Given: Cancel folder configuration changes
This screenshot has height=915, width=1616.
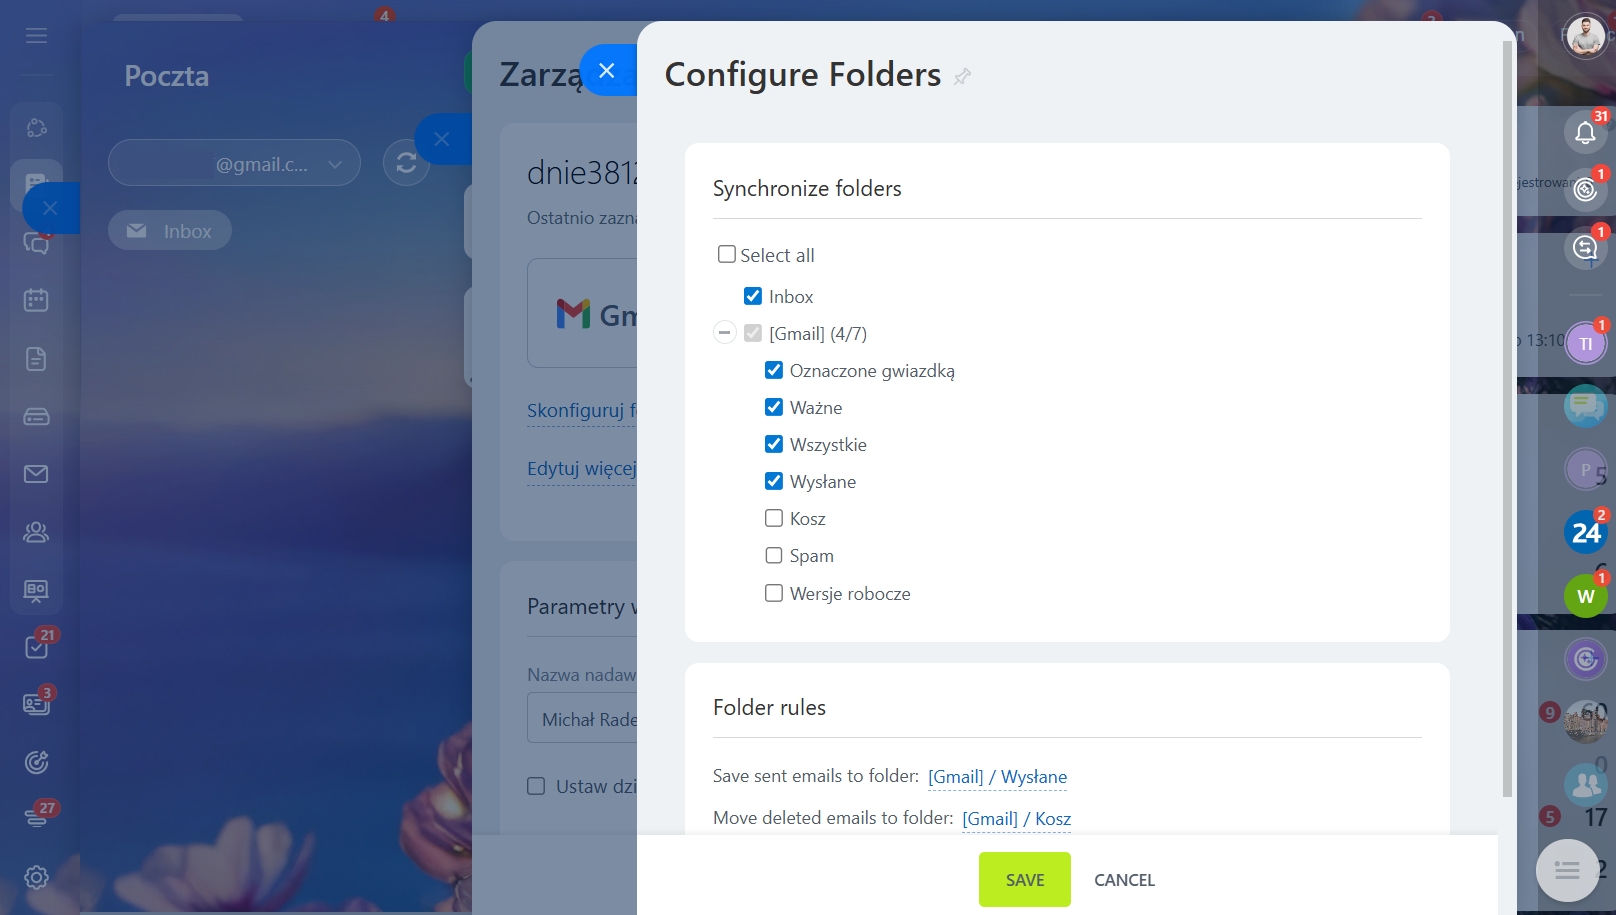Looking at the screenshot, I should (1124, 880).
